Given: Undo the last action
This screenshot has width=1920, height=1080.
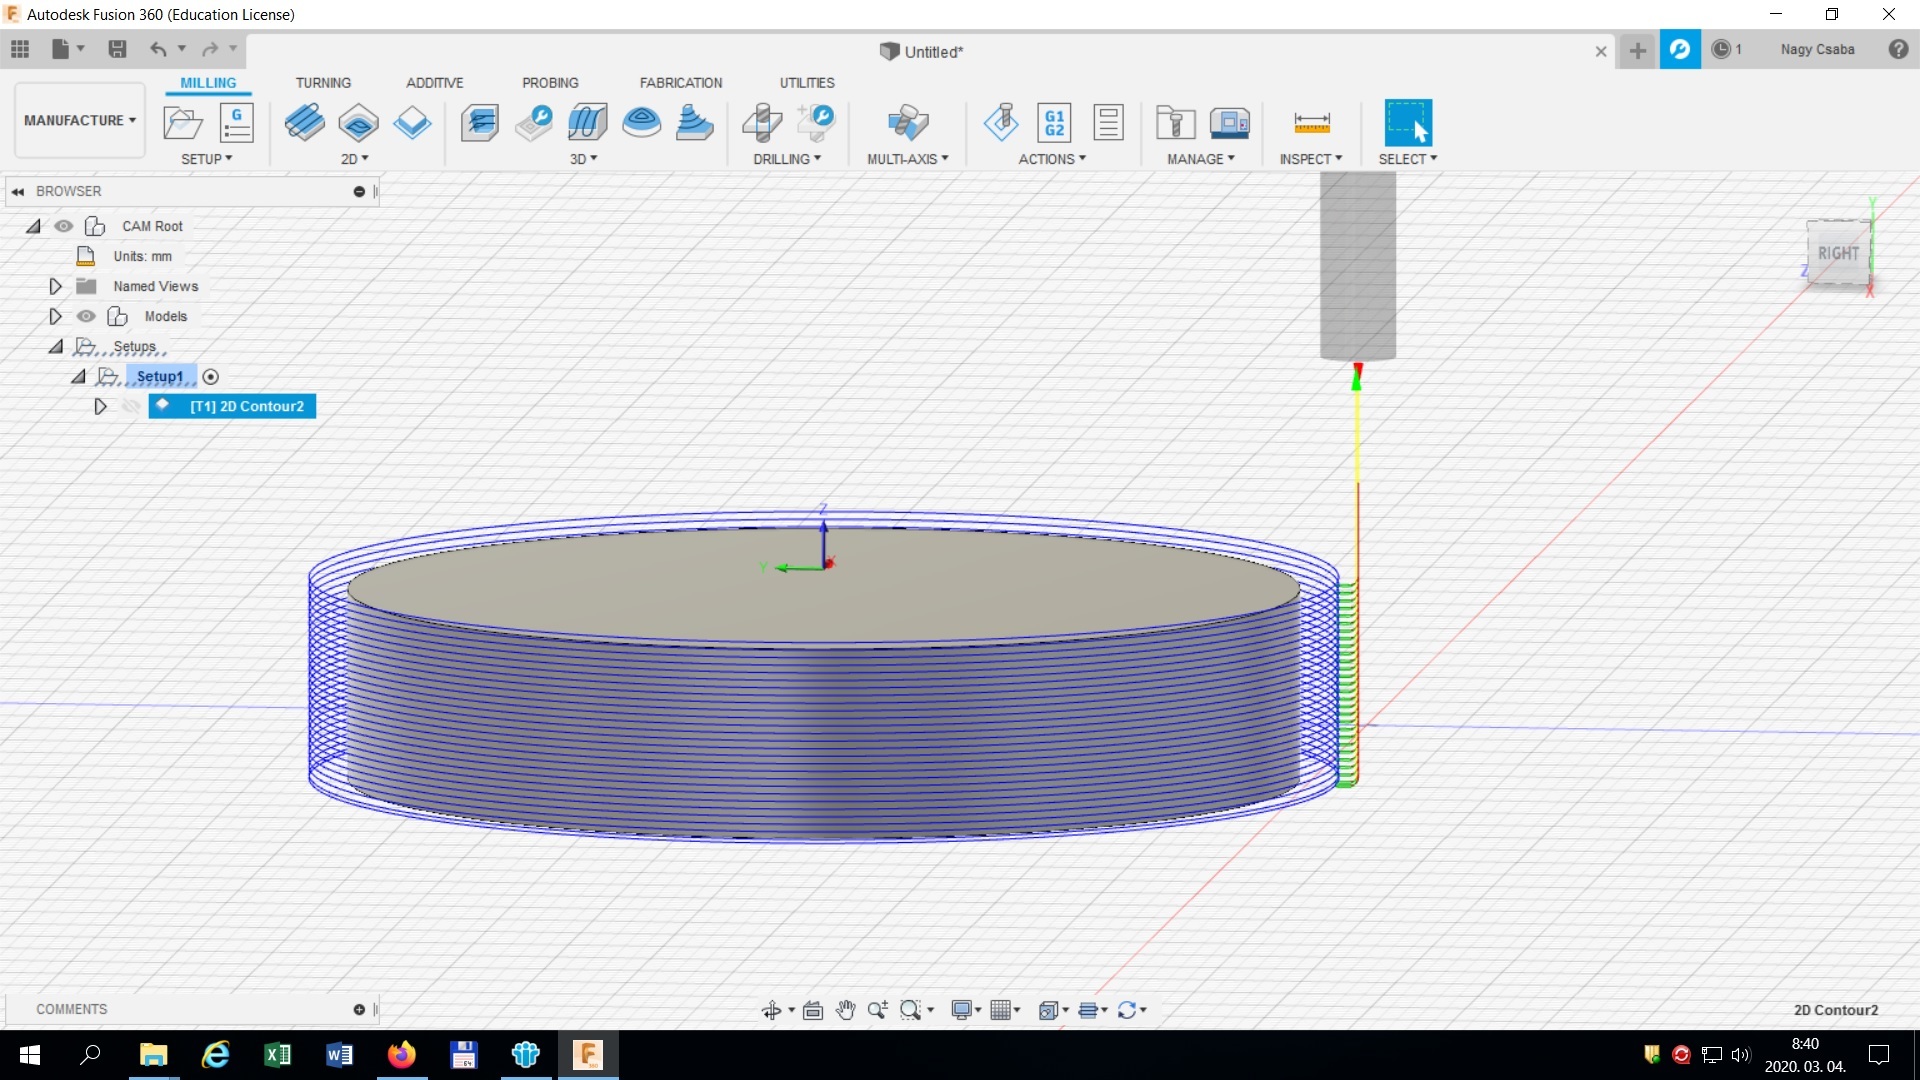Looking at the screenshot, I should (158, 49).
